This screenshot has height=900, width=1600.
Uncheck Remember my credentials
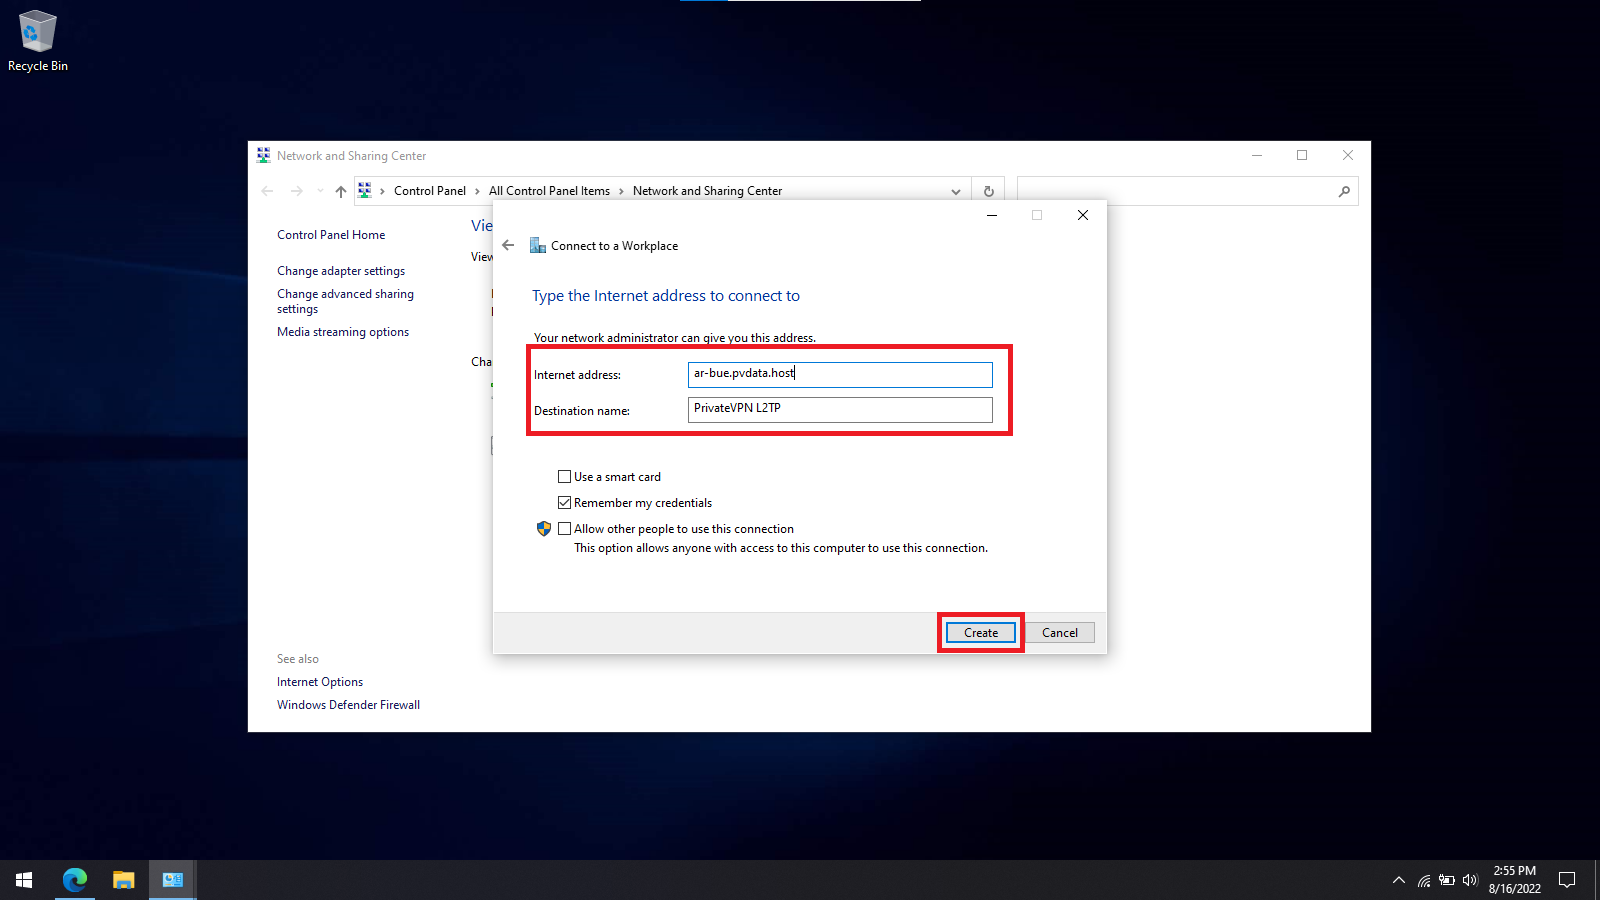click(565, 503)
